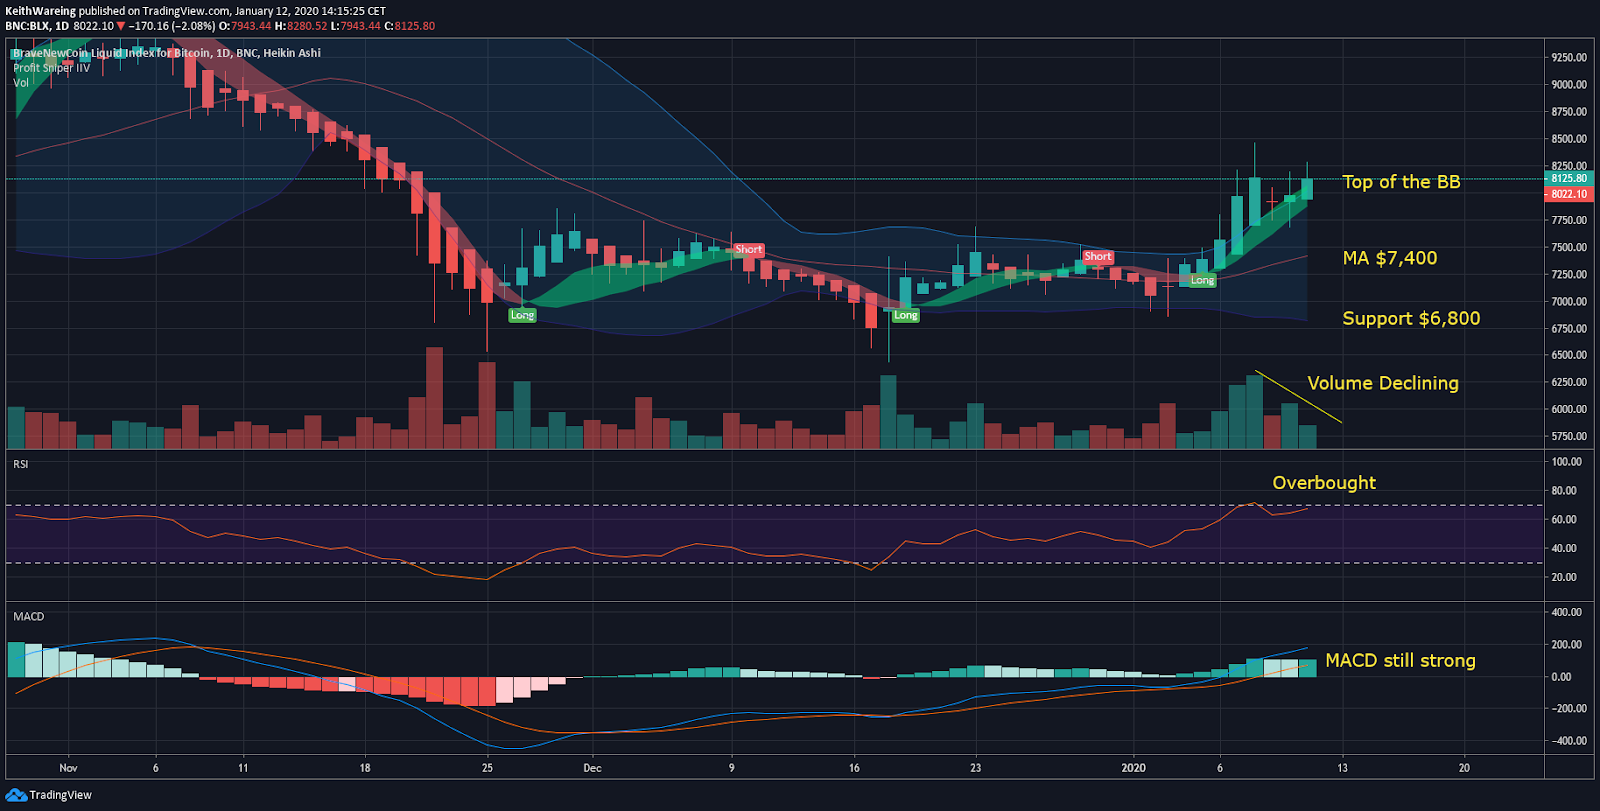Click the Long signal marker near November 25
This screenshot has width=1600, height=811.
point(522,315)
